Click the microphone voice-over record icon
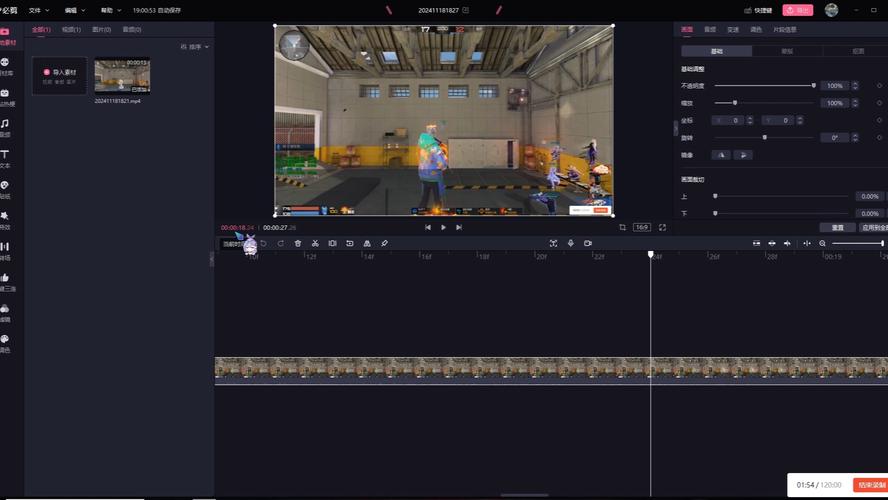The height and width of the screenshot is (500, 888). pyautogui.click(x=571, y=243)
